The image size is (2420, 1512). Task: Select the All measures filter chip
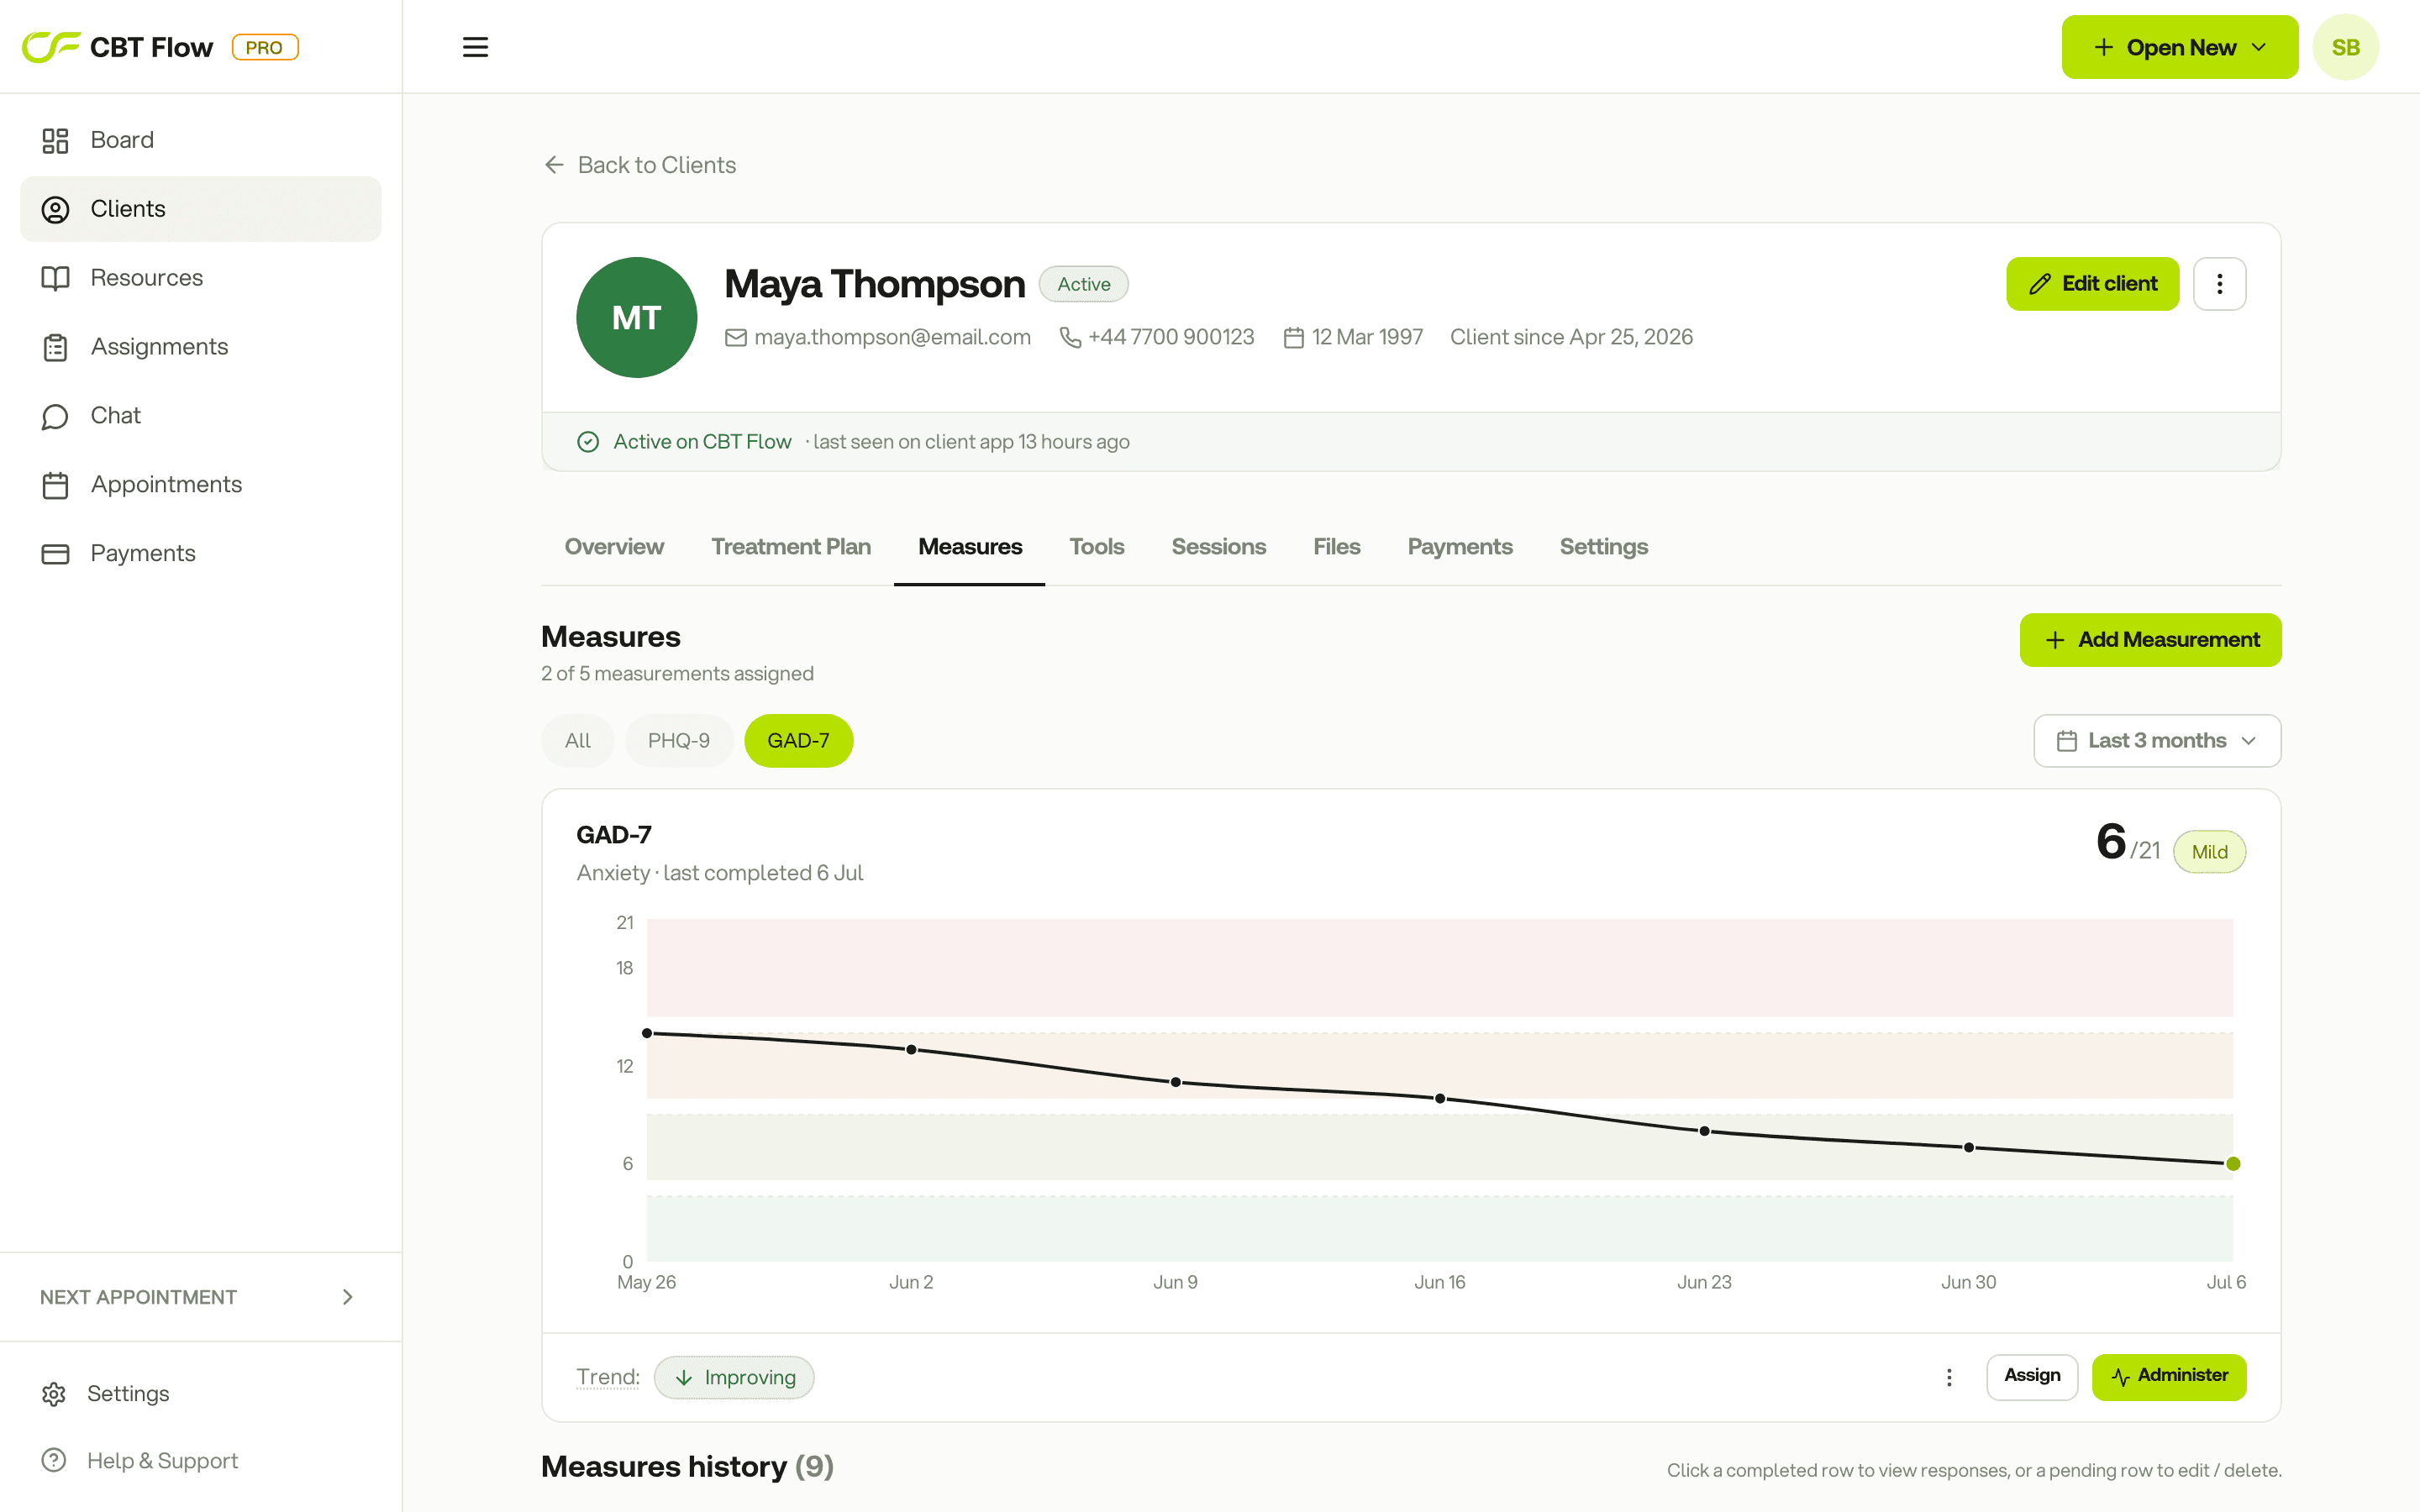[578, 741]
